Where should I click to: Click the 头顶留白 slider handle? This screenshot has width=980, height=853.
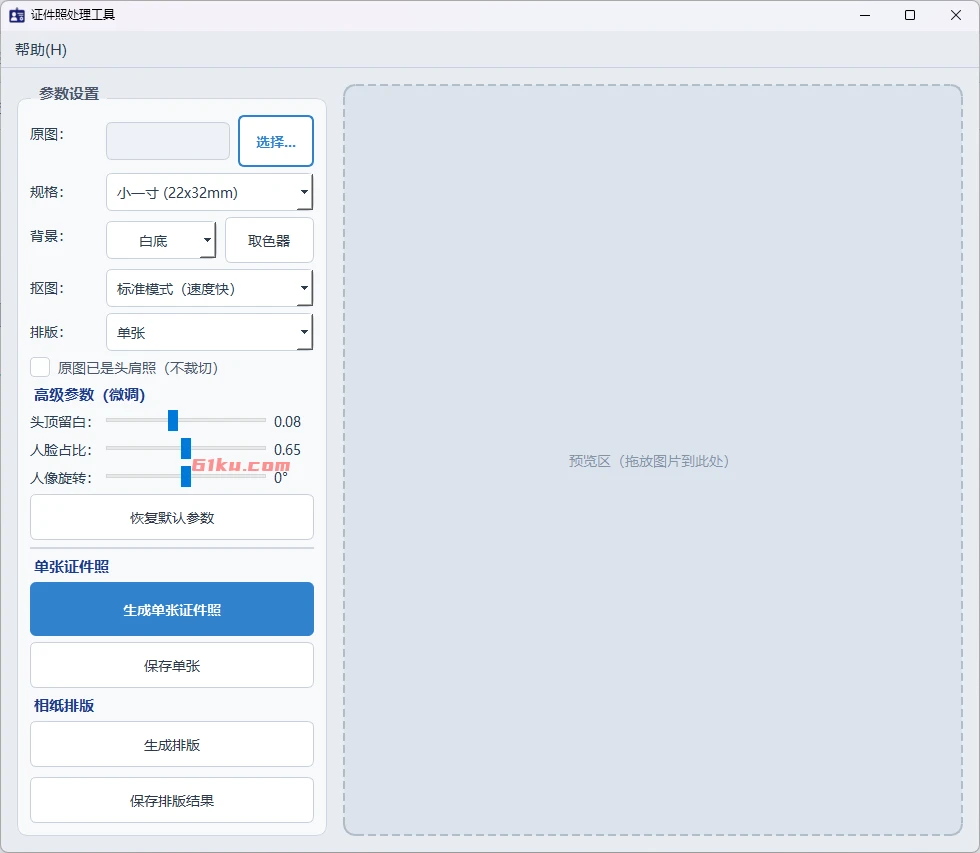pos(173,421)
